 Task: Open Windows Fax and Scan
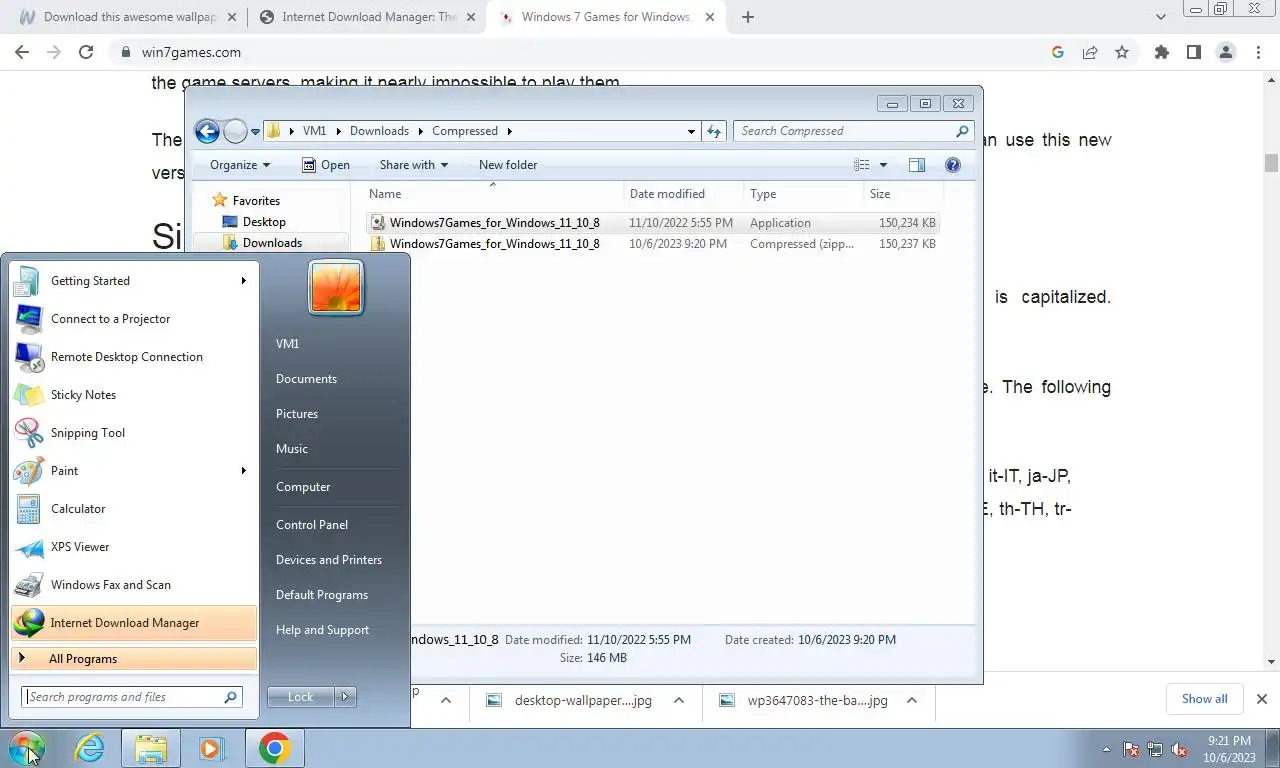(x=133, y=585)
